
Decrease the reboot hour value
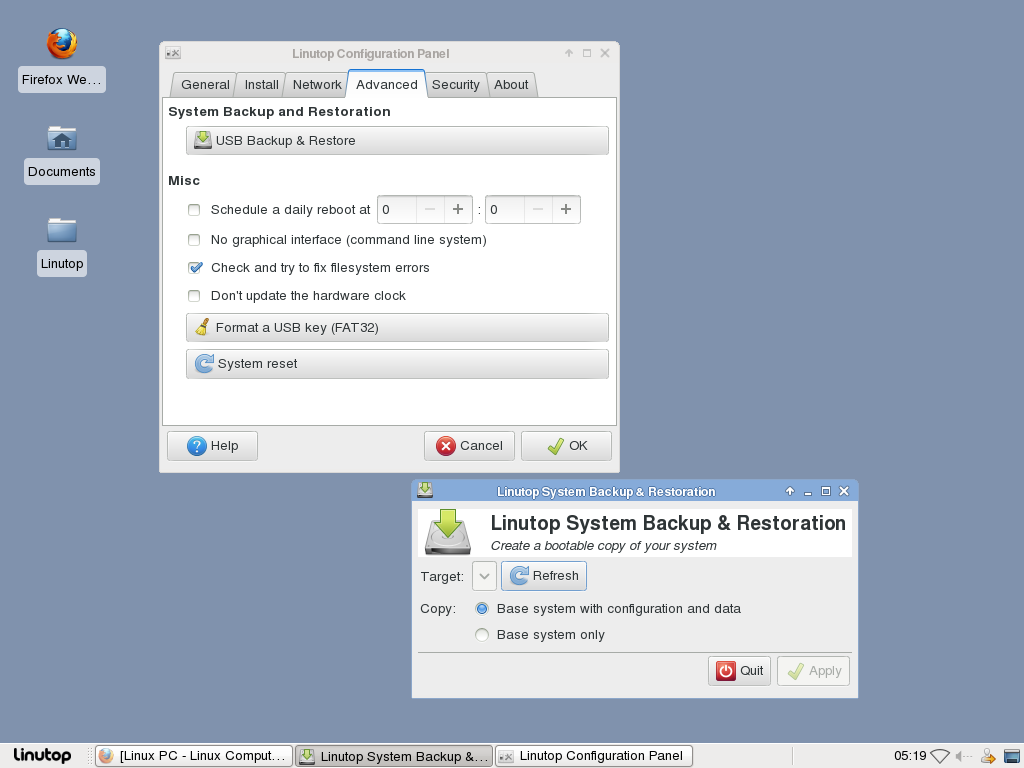coord(430,210)
